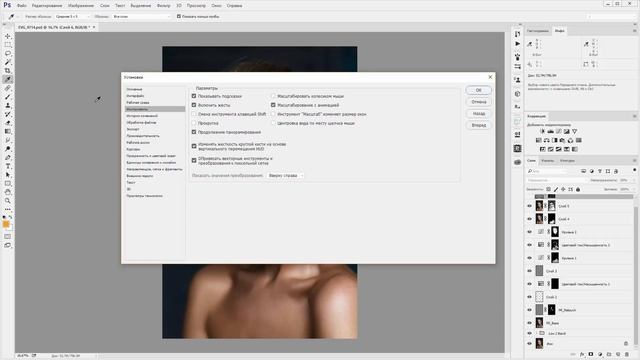Select the Type tool
Screen dimensions: 640x360
(8, 166)
